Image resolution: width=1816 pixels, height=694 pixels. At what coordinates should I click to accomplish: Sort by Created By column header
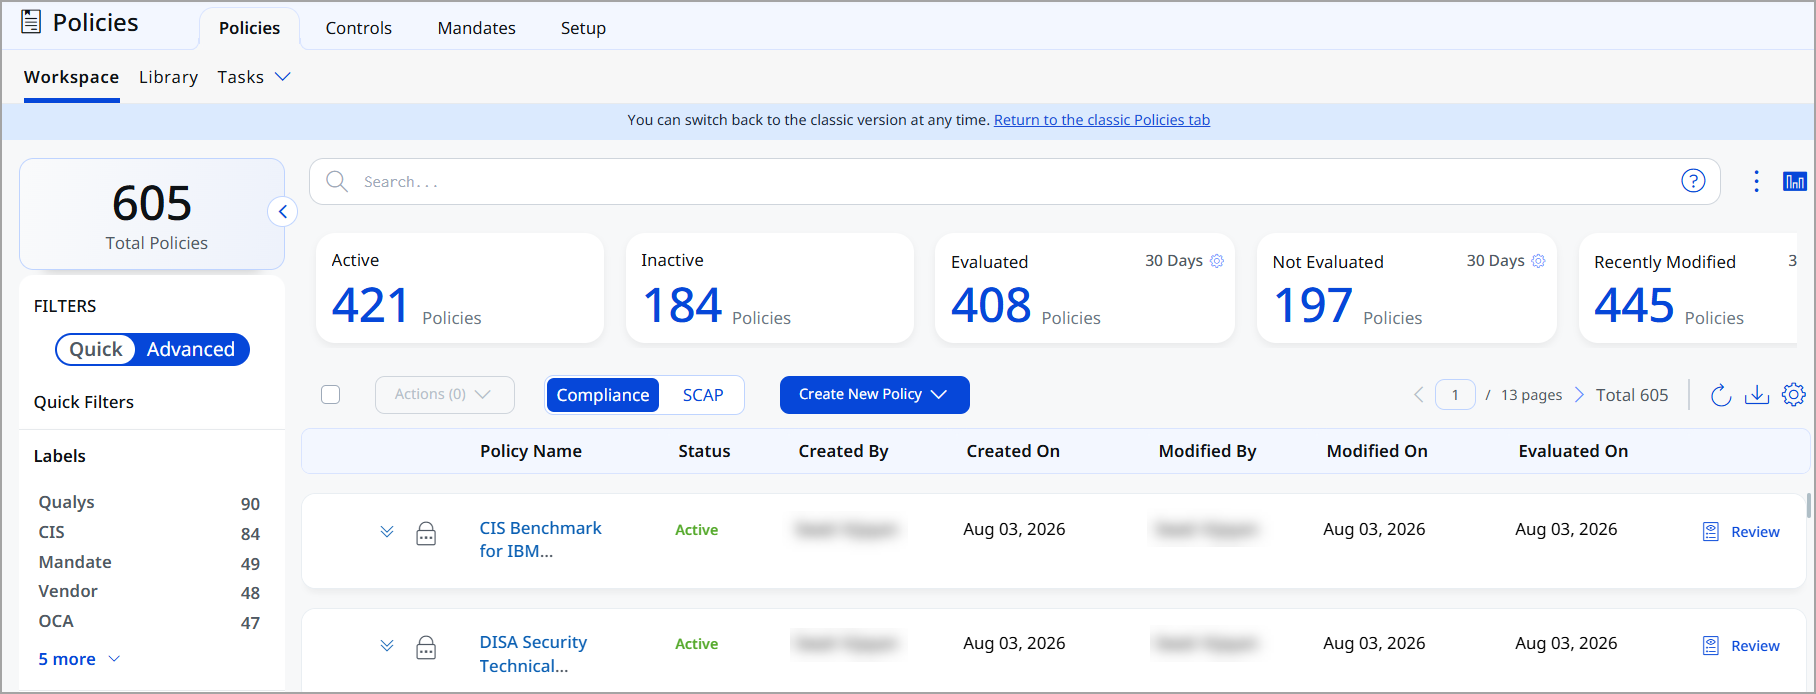pyautogui.click(x=843, y=451)
